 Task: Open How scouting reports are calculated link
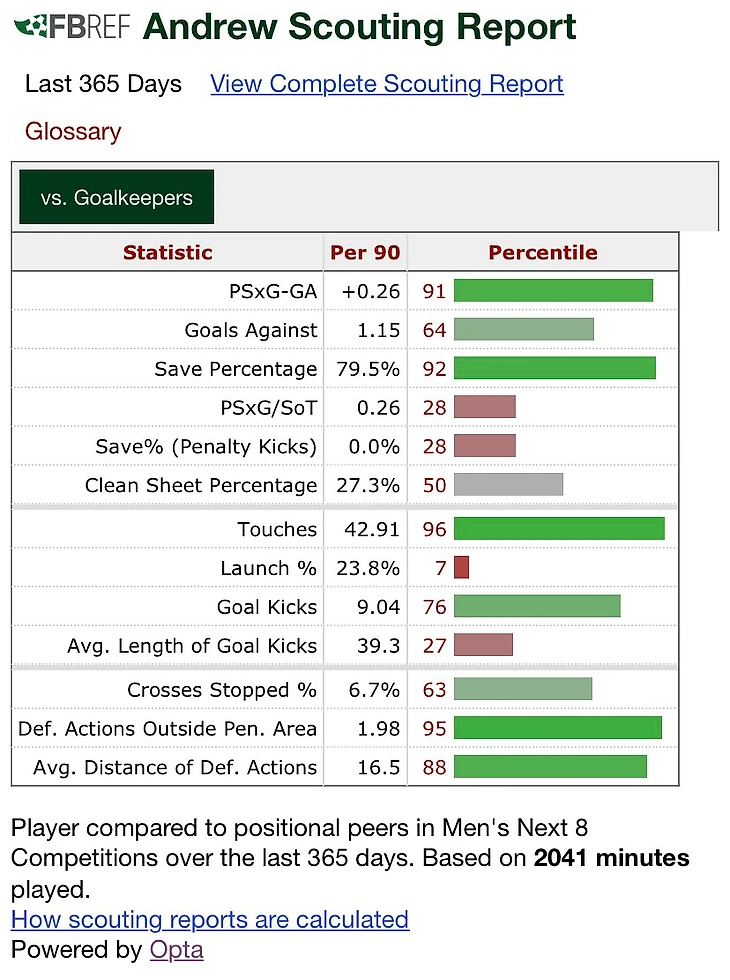click(210, 920)
